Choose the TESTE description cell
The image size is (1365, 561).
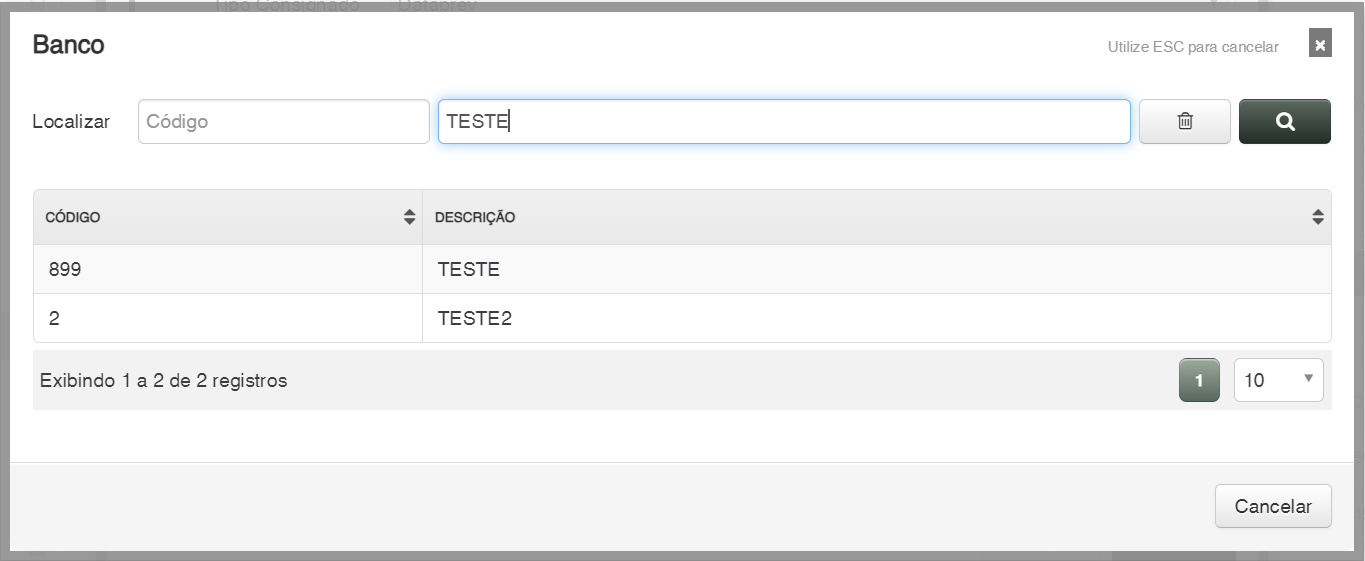pos(469,269)
